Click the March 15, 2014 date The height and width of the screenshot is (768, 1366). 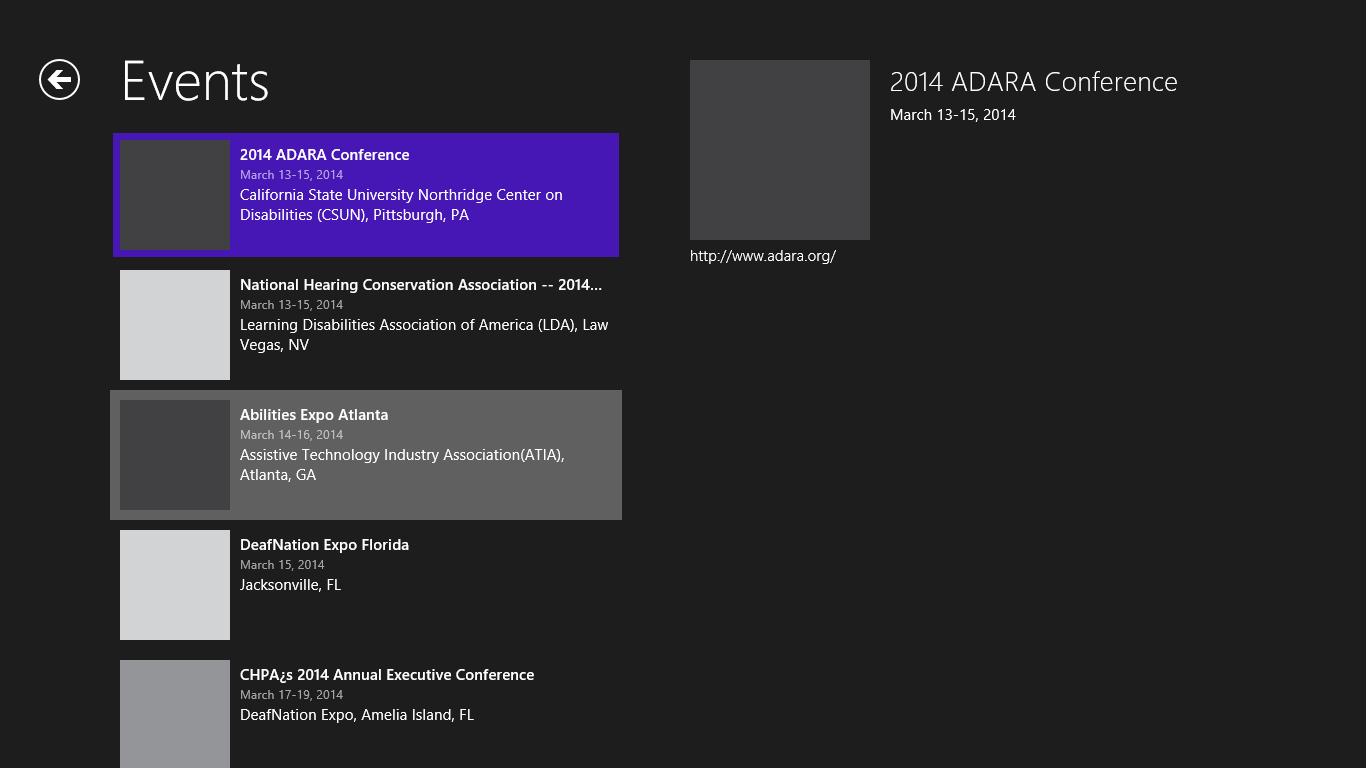282,565
